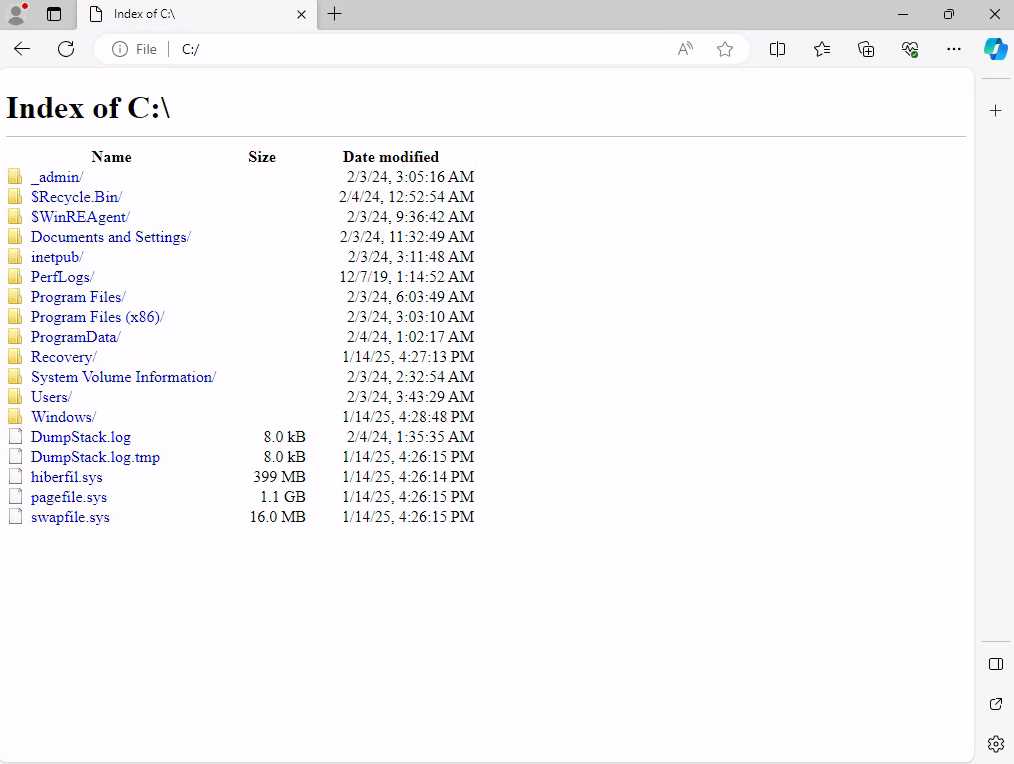
Task: Open the $WinREAgent folder
Action: [x=80, y=217]
